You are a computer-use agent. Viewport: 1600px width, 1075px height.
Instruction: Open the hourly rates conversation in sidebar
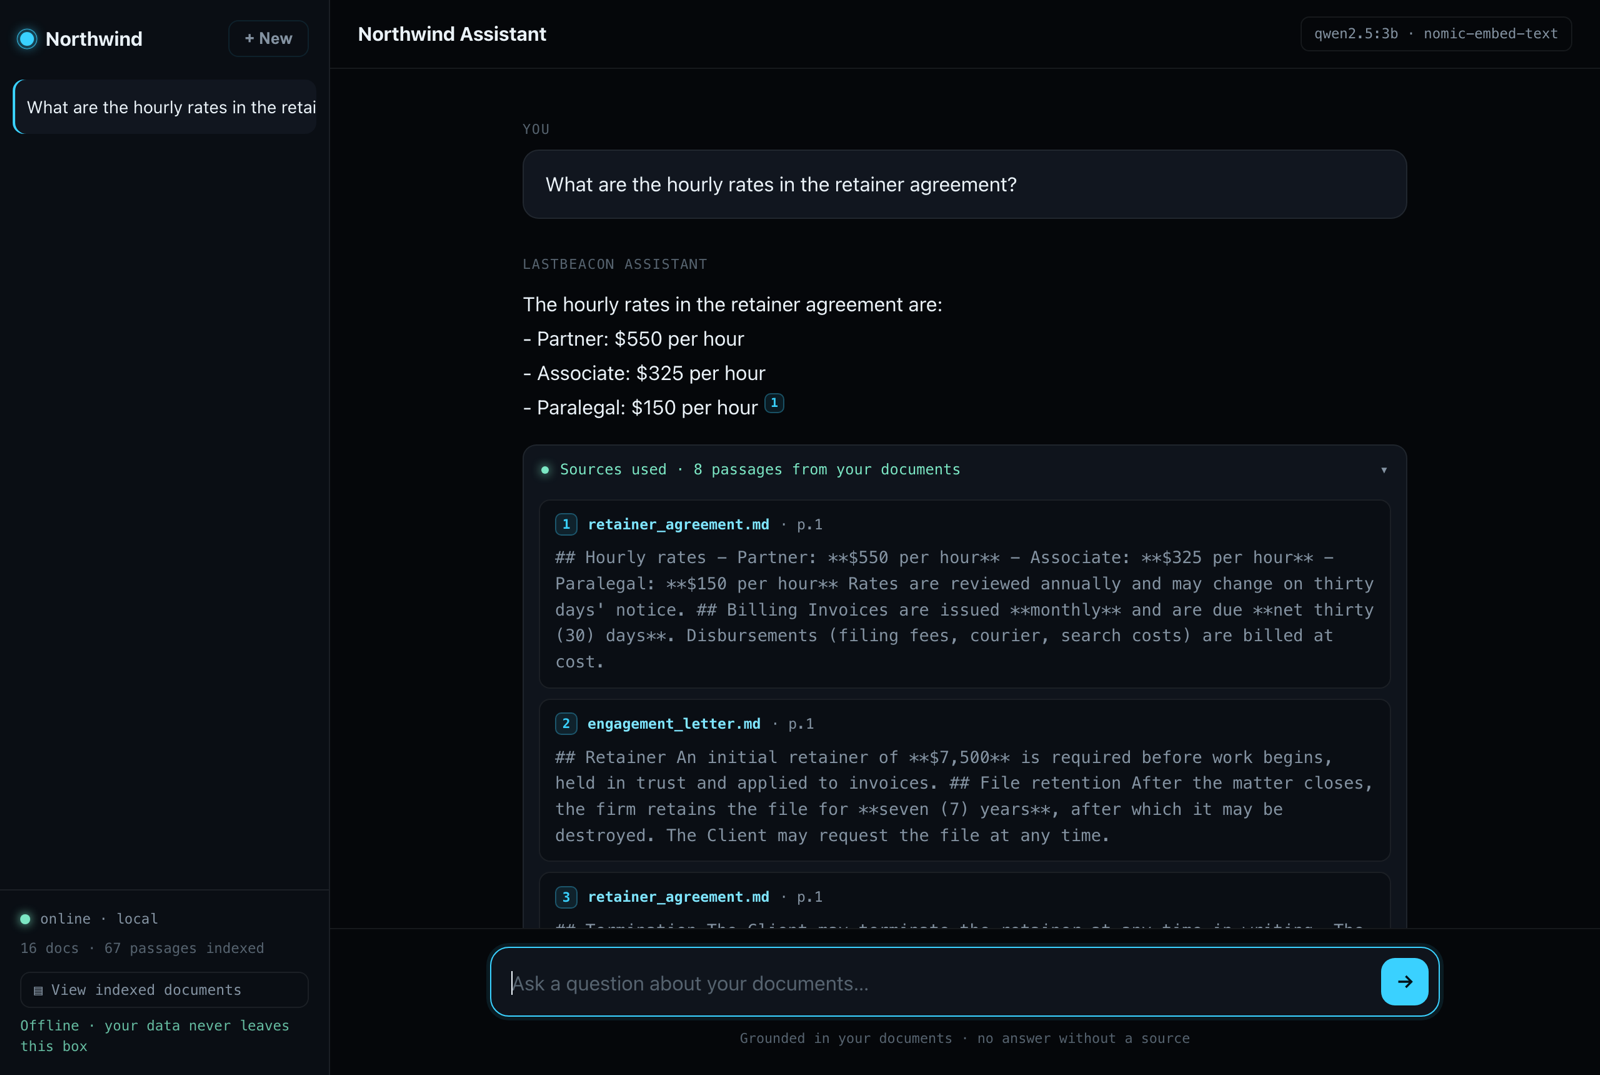coord(165,107)
